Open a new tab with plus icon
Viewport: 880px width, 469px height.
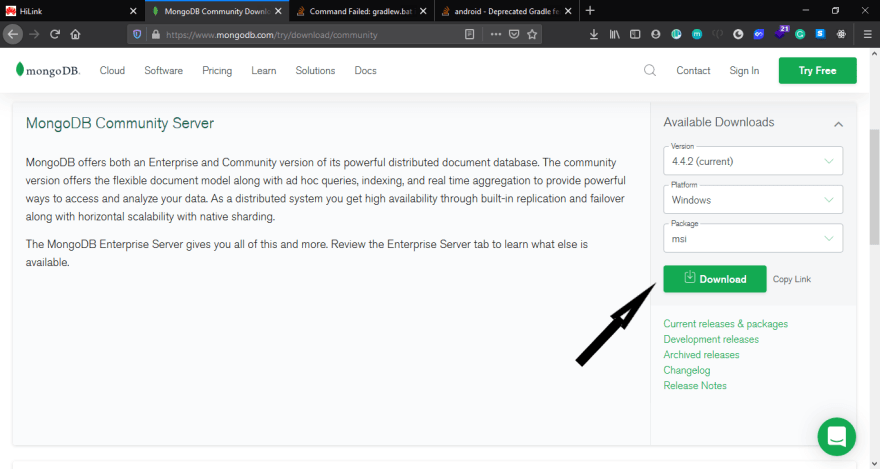[x=589, y=11]
